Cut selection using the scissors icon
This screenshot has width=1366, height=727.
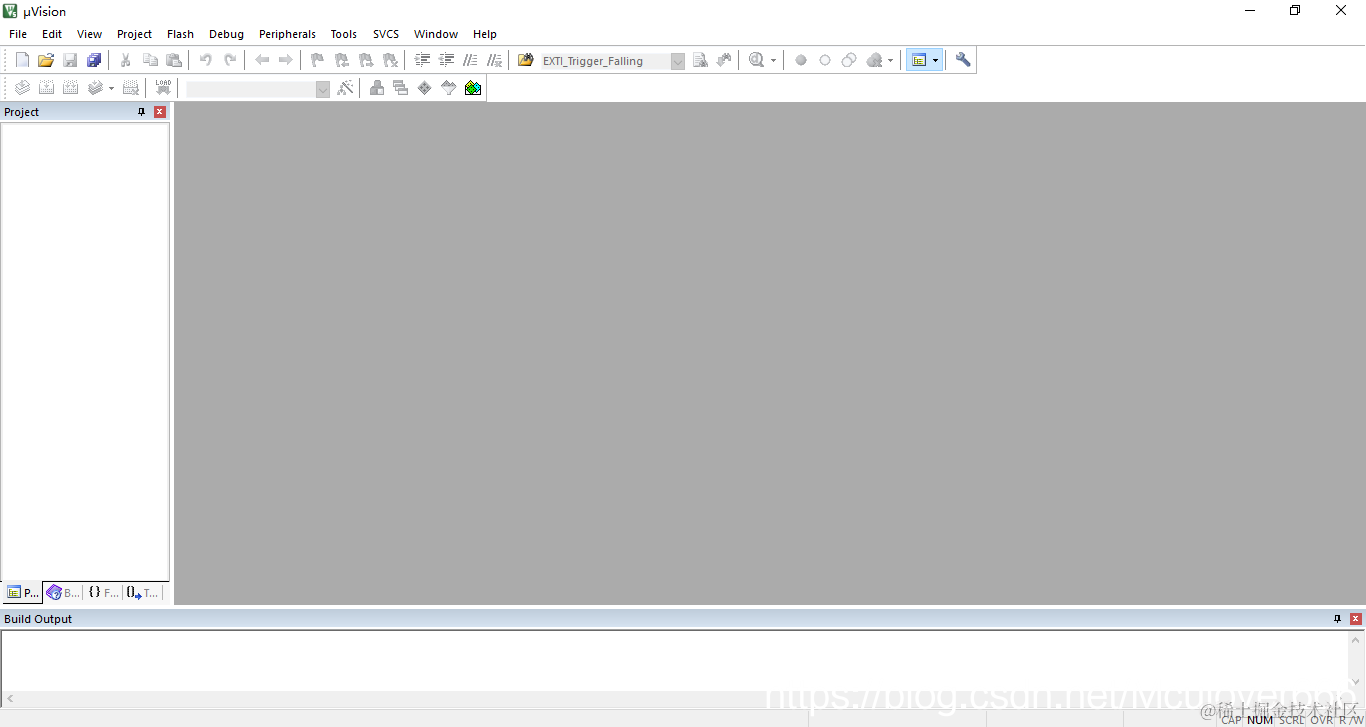click(x=126, y=60)
